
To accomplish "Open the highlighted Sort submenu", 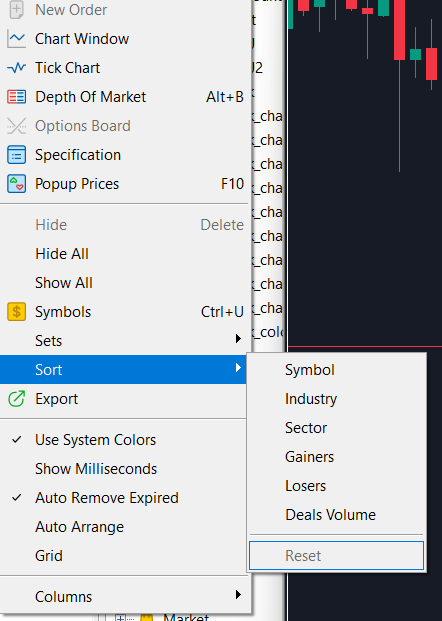I will tap(124, 370).
